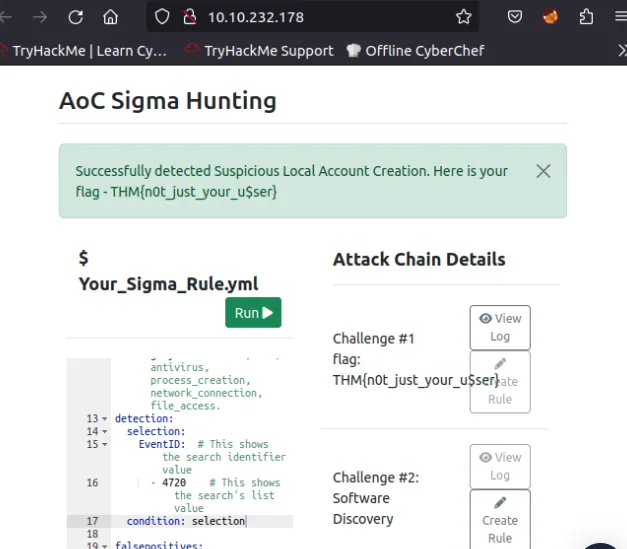Click the AoC Sigma Hunting heading
This screenshot has height=549, width=627.
coord(168,100)
